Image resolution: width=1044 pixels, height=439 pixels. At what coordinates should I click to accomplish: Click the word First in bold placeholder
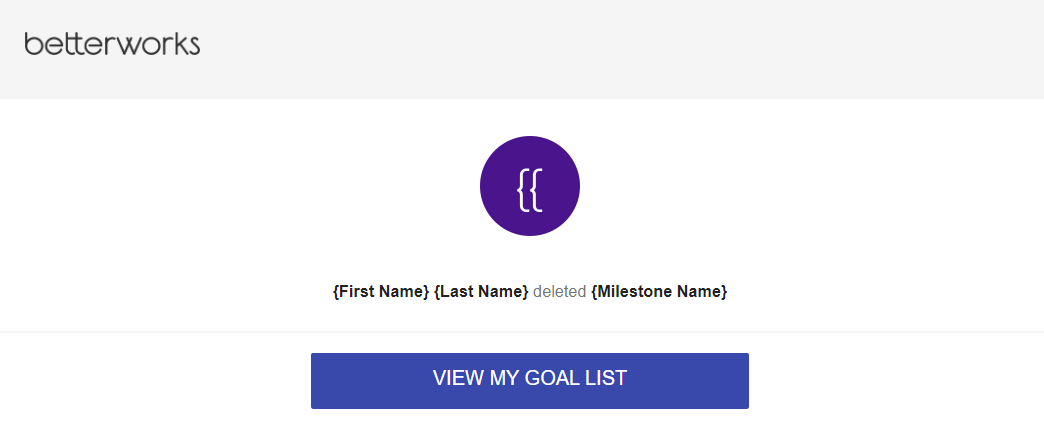[x=355, y=292]
